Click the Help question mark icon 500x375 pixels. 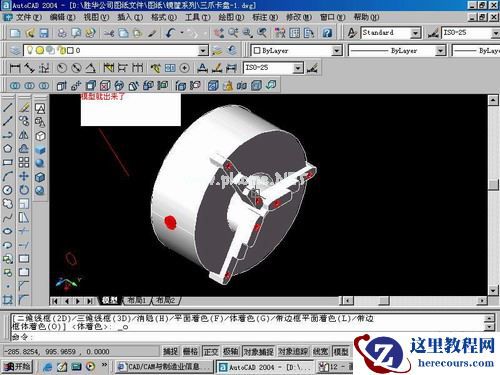coord(327,33)
